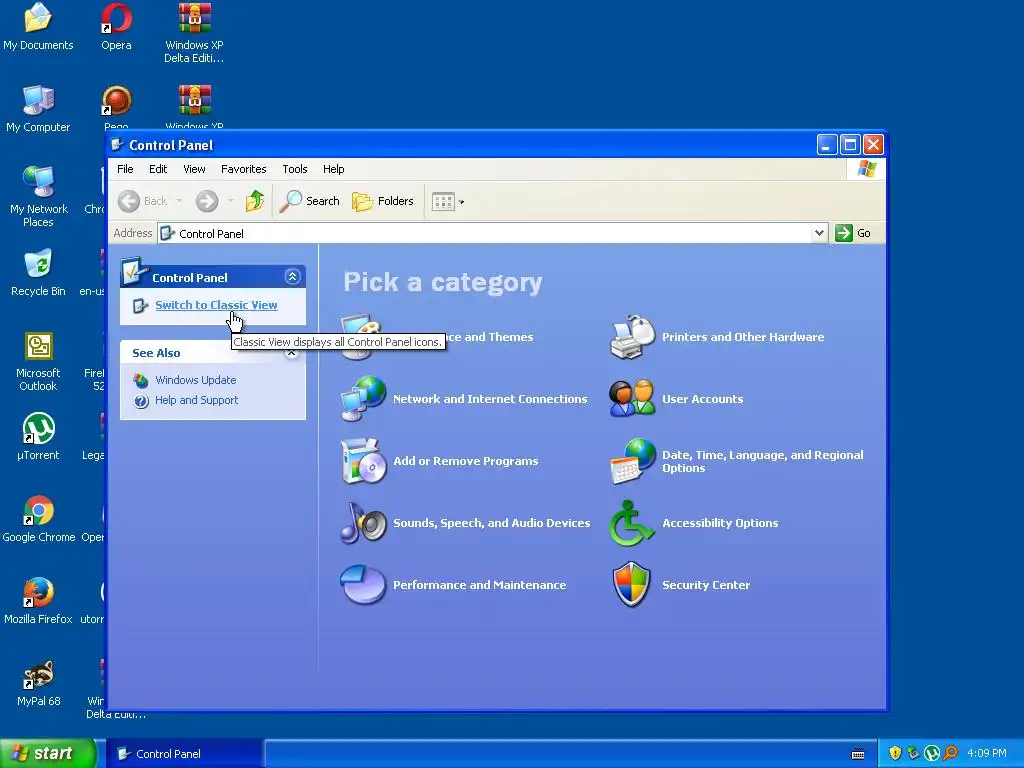Click inside the Address bar field
The height and width of the screenshot is (768, 1024).
tap(492, 233)
